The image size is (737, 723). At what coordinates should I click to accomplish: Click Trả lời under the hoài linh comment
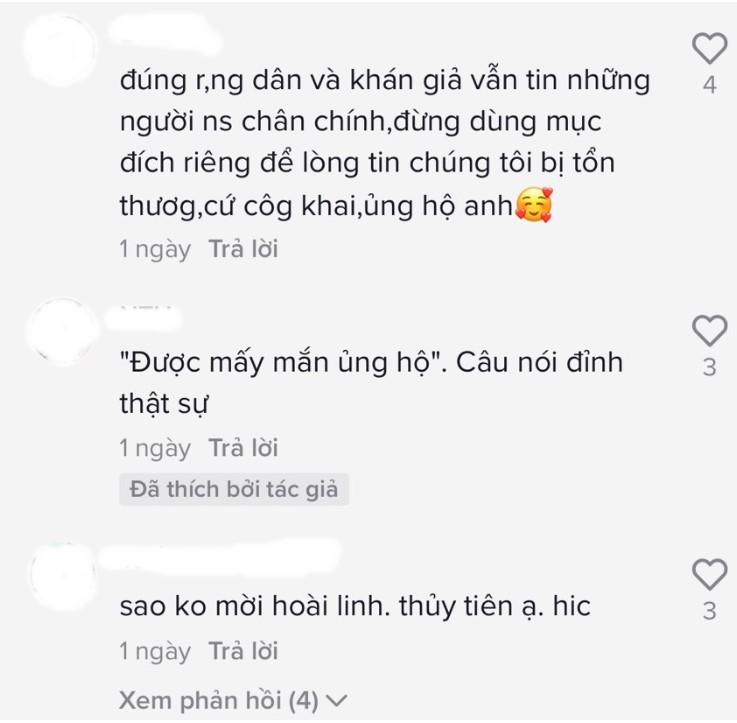point(243,651)
